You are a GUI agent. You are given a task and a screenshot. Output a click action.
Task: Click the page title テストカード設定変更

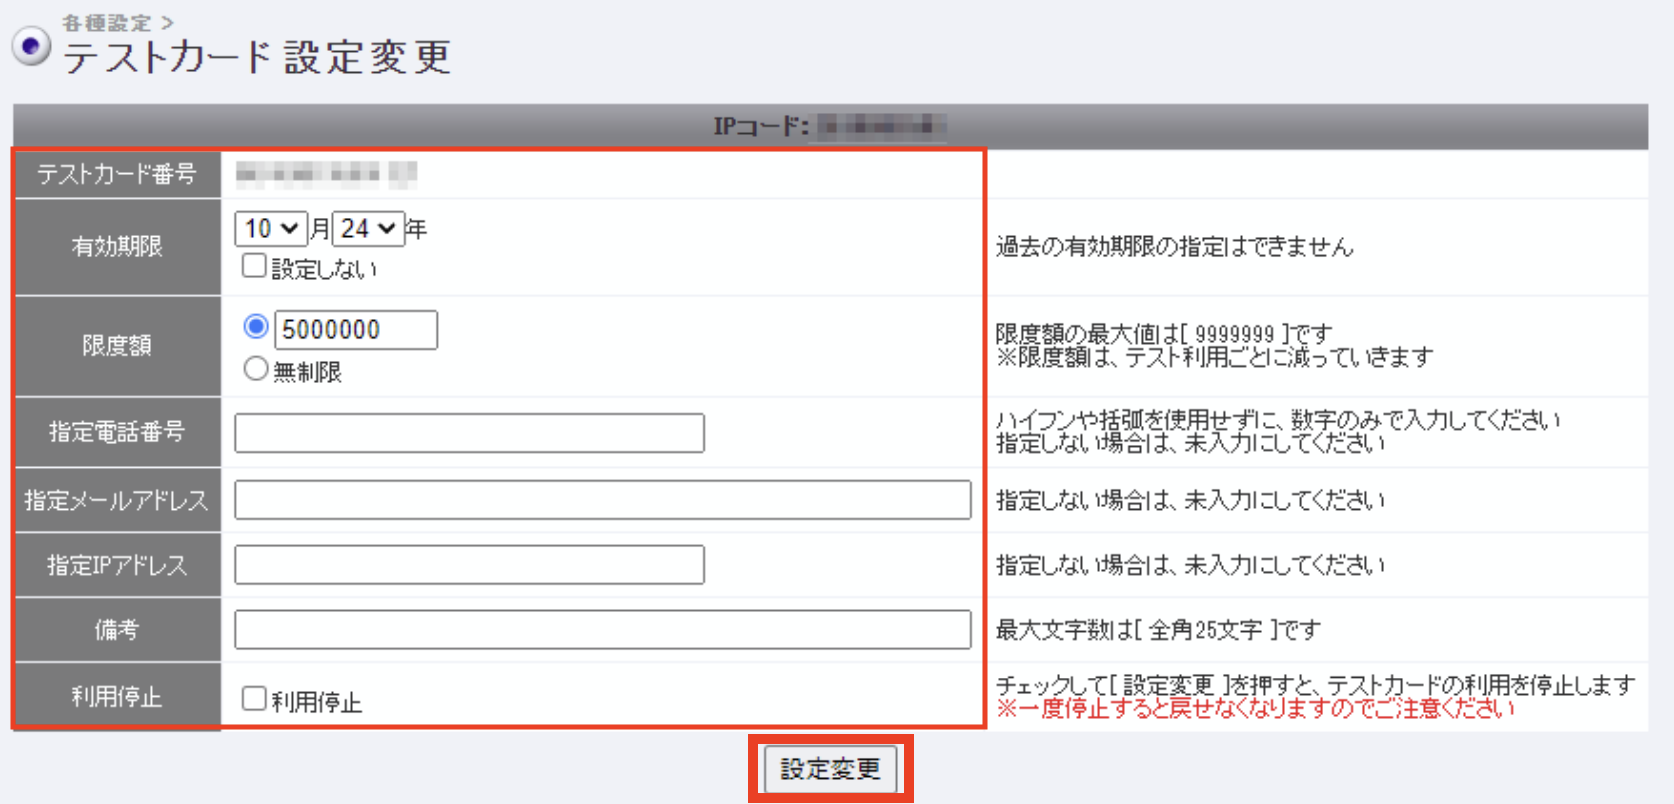click(x=258, y=57)
